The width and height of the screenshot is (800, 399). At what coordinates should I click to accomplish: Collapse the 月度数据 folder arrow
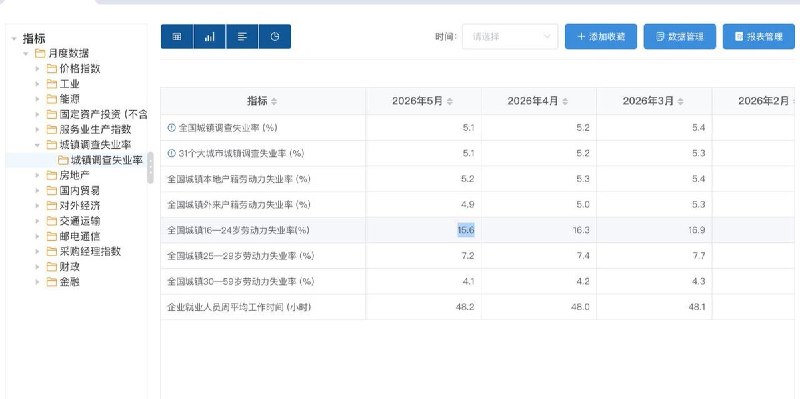click(26, 54)
